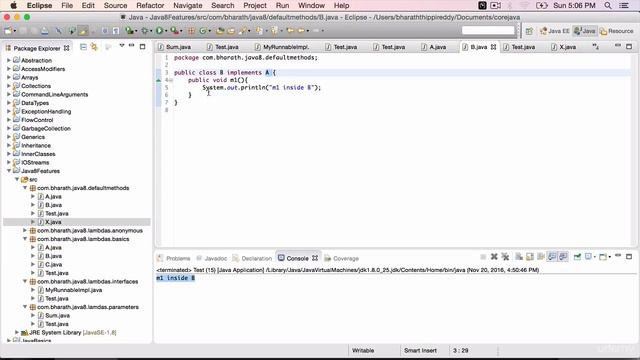This screenshot has width=640, height=360.
Task: Switch to Java EE perspective
Action: (x=554, y=31)
